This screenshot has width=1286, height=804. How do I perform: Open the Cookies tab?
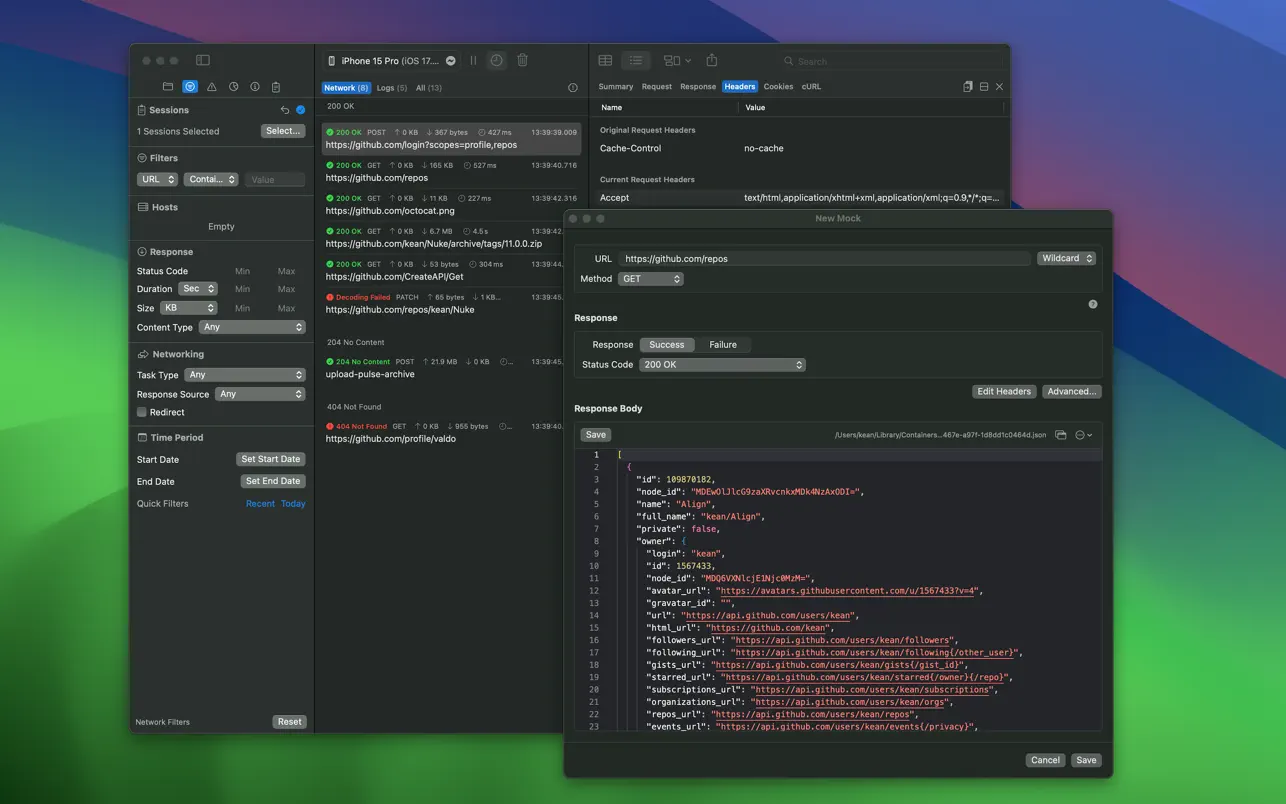click(x=778, y=87)
